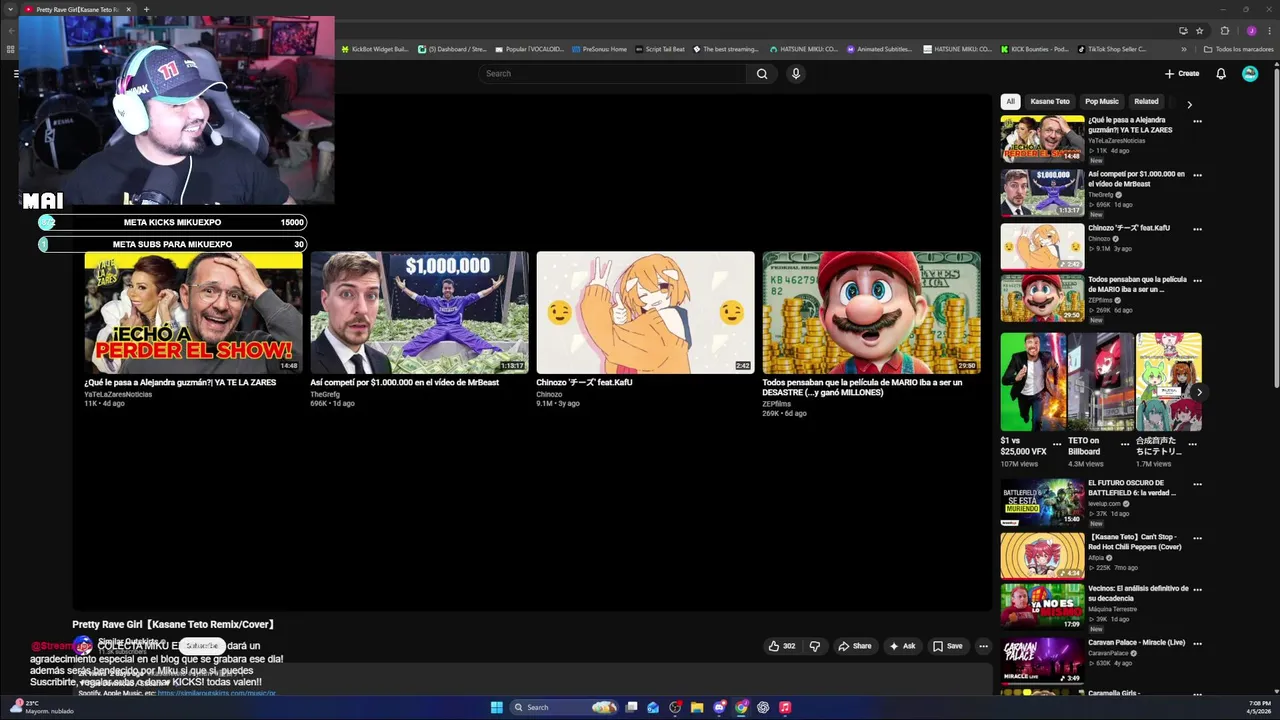Open options for Caravan Palace Miracle video

1197,644
